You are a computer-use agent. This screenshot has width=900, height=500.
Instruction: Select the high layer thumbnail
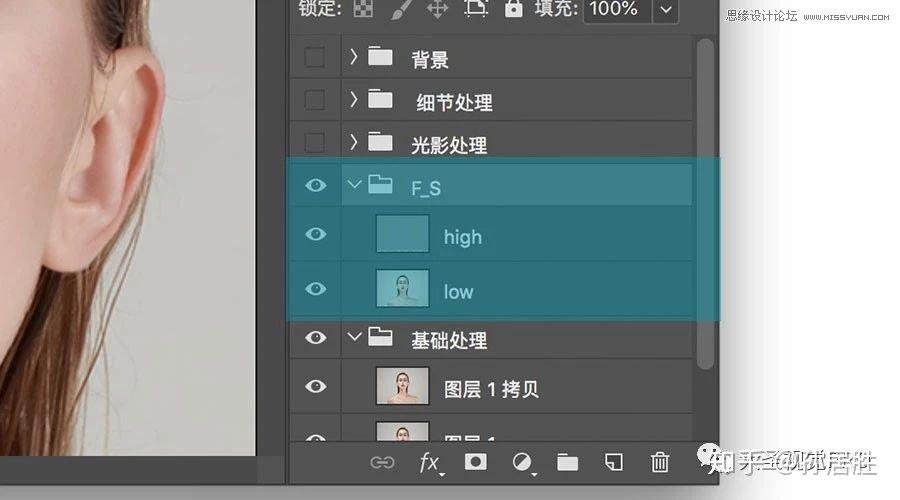tap(402, 234)
